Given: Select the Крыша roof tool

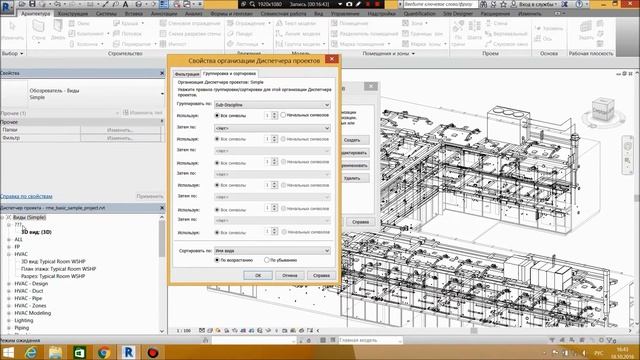Looking at the screenshot, I should [128, 24].
